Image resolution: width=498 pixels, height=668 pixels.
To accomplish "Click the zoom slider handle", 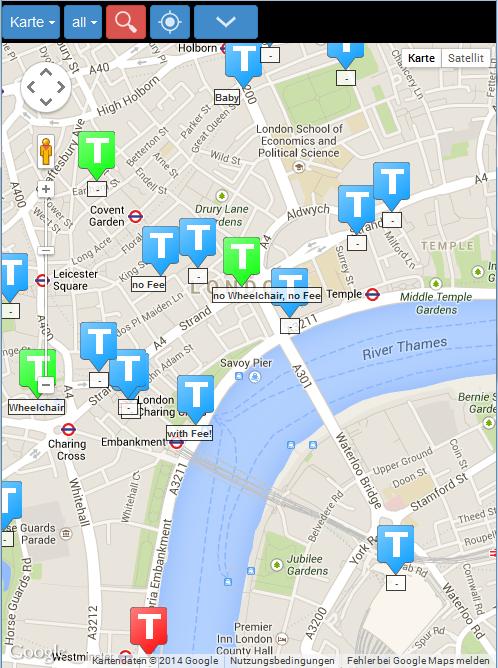I will point(46,250).
